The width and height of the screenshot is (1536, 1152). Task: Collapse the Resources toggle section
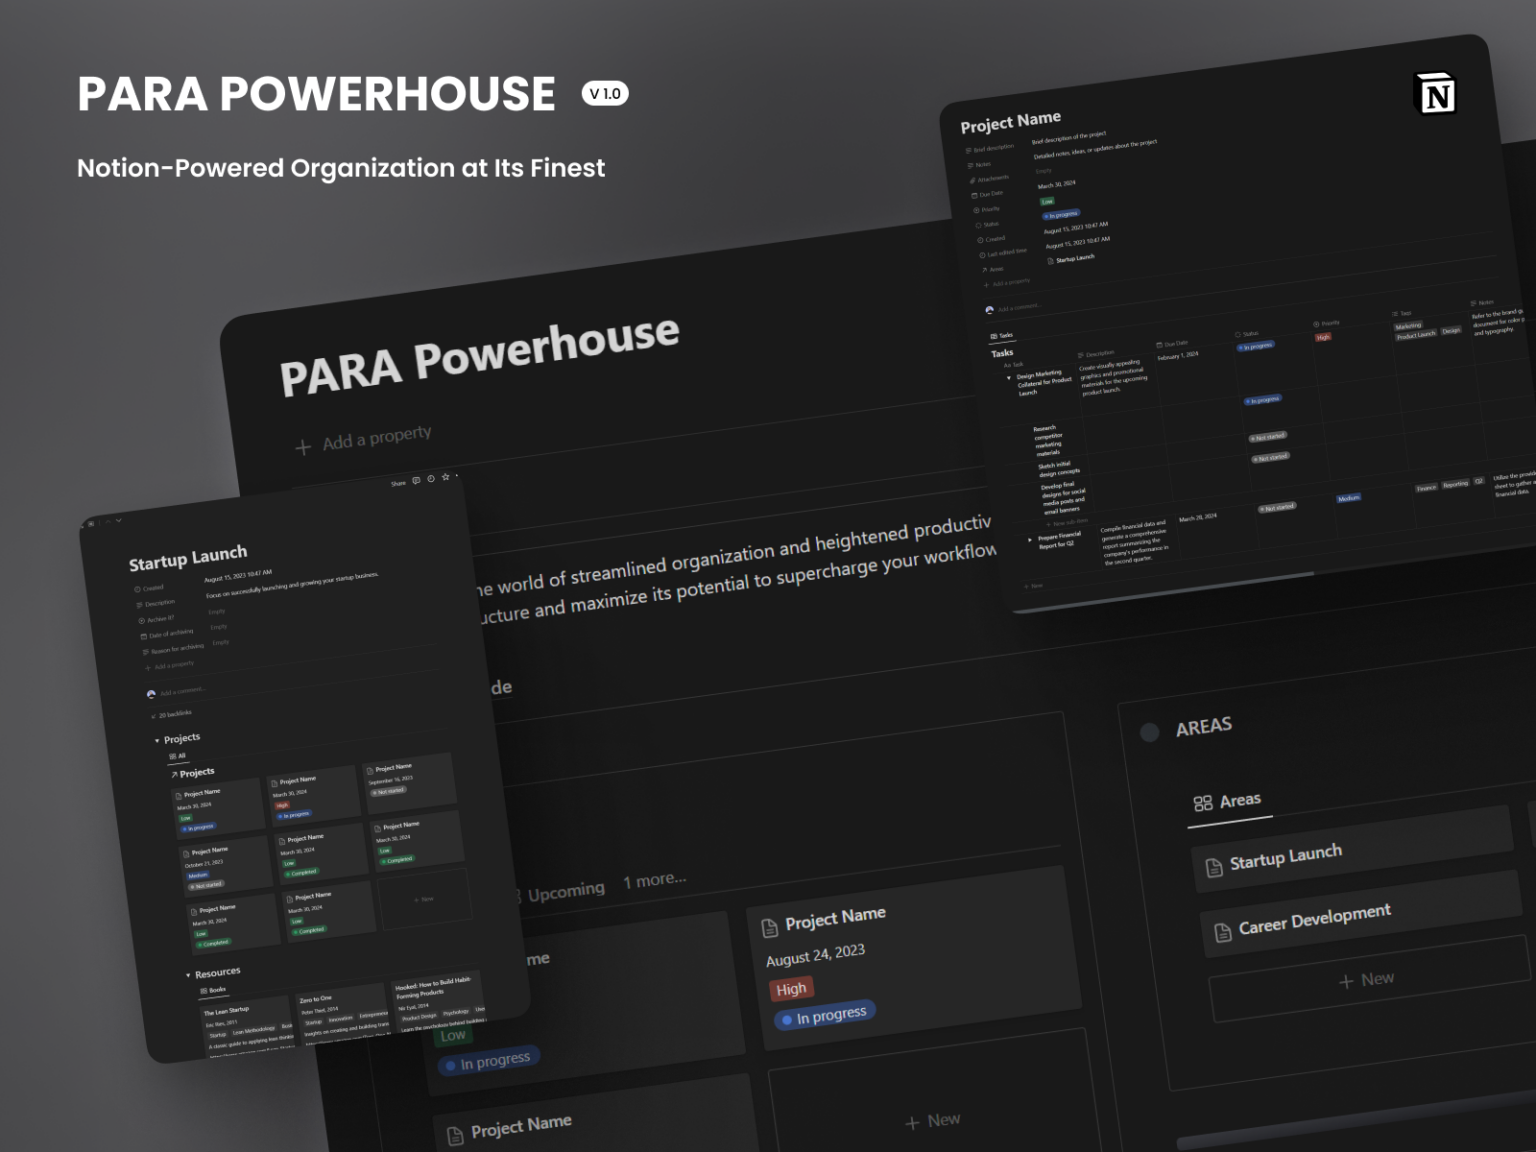point(188,975)
